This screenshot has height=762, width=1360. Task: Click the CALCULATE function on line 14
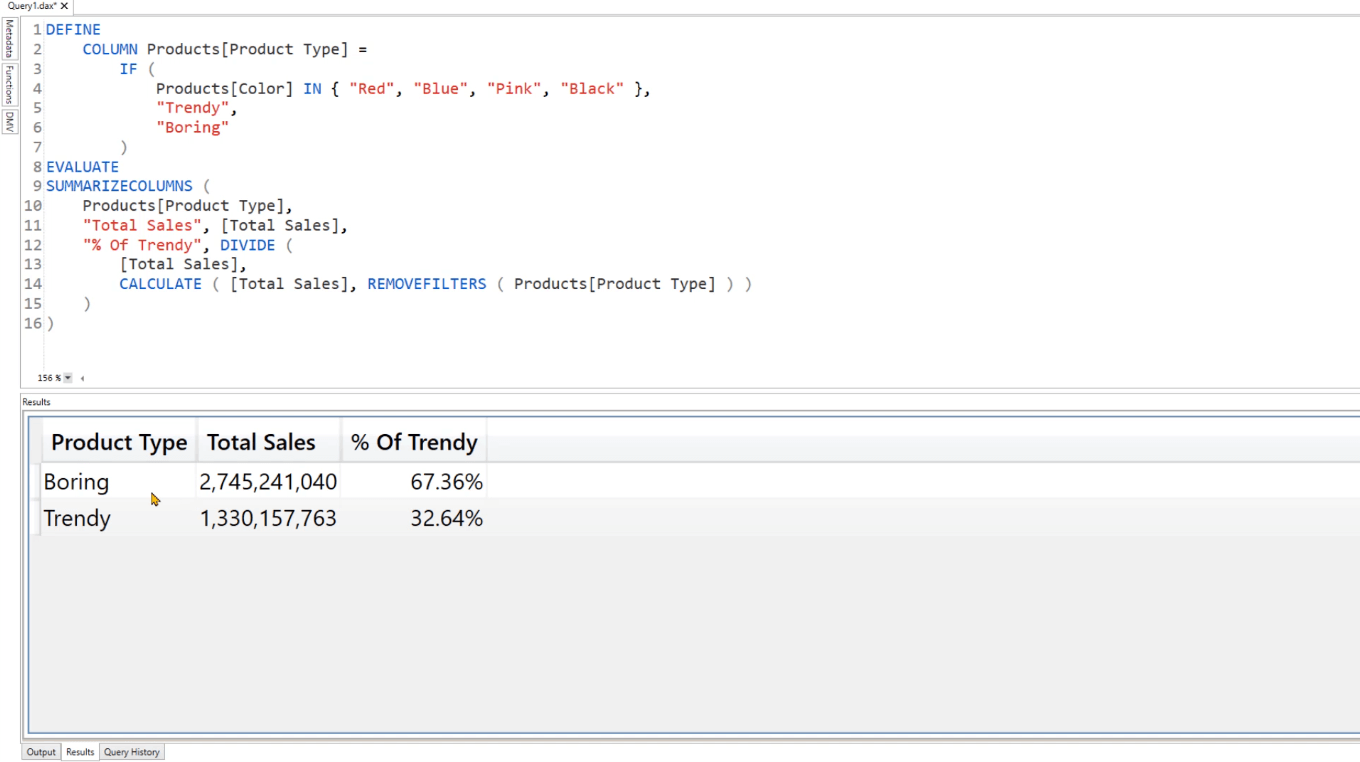coord(160,284)
